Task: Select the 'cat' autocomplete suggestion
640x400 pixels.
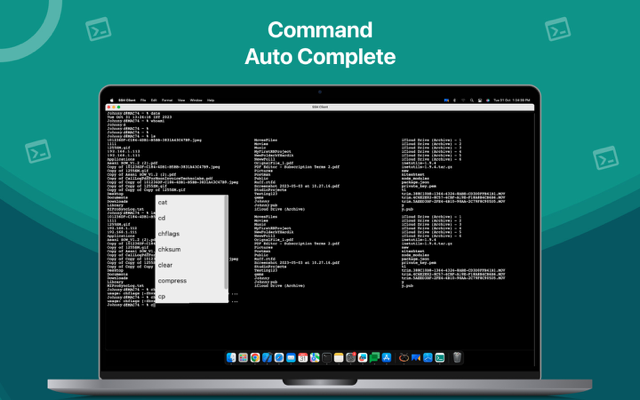Action: click(163, 203)
